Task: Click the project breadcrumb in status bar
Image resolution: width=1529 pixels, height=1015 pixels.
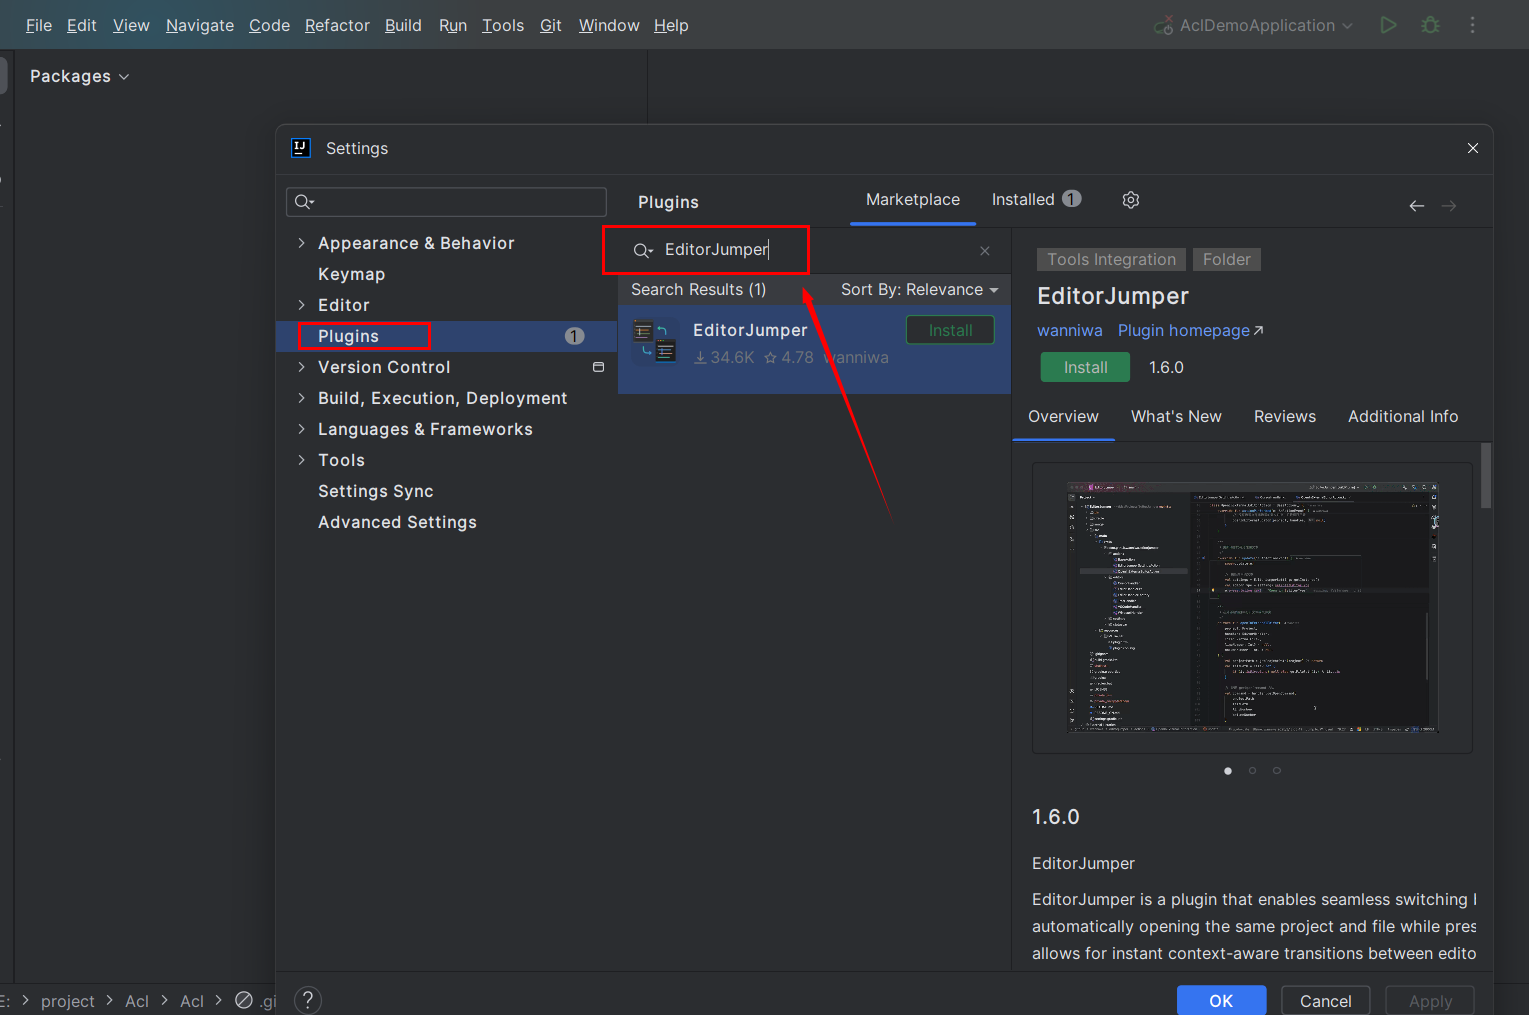Action: (x=68, y=1001)
